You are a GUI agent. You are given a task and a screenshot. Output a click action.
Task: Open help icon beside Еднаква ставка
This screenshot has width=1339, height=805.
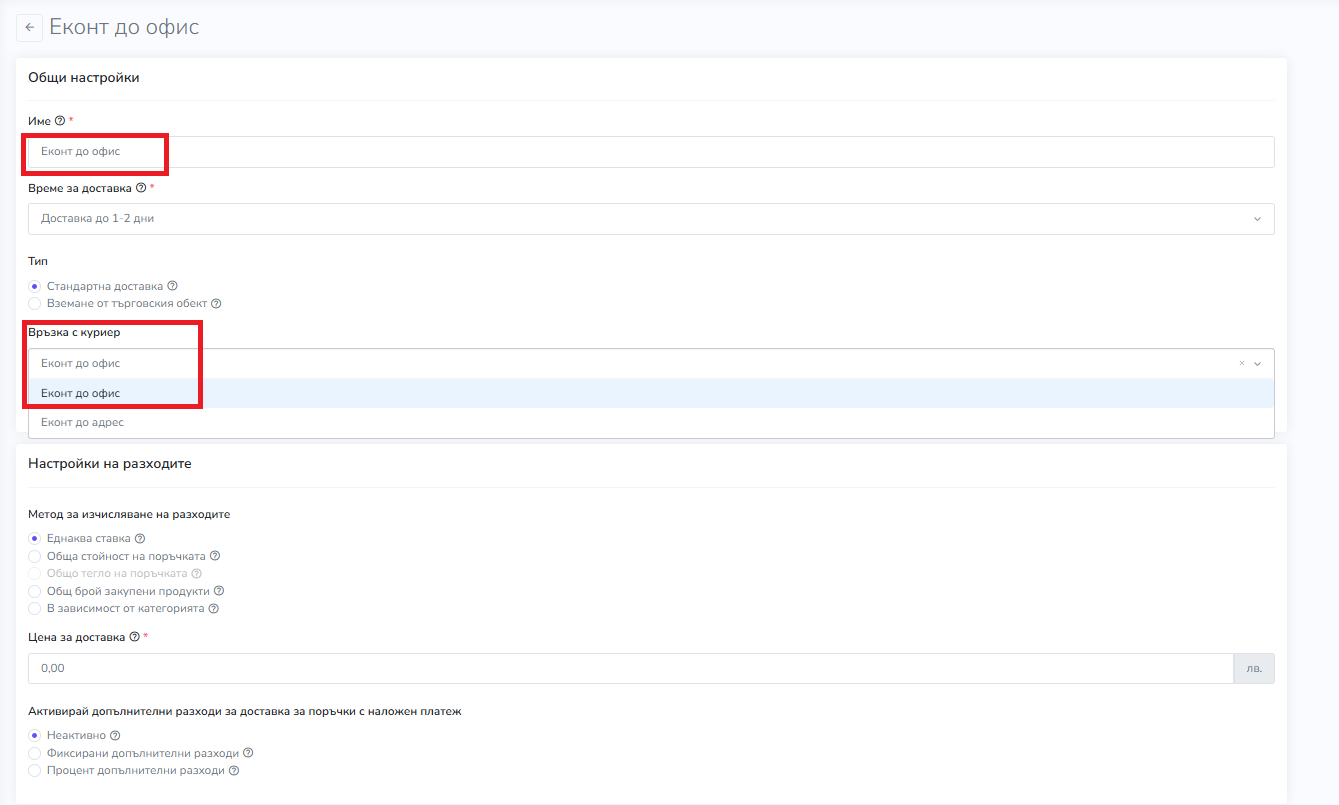[140, 538]
